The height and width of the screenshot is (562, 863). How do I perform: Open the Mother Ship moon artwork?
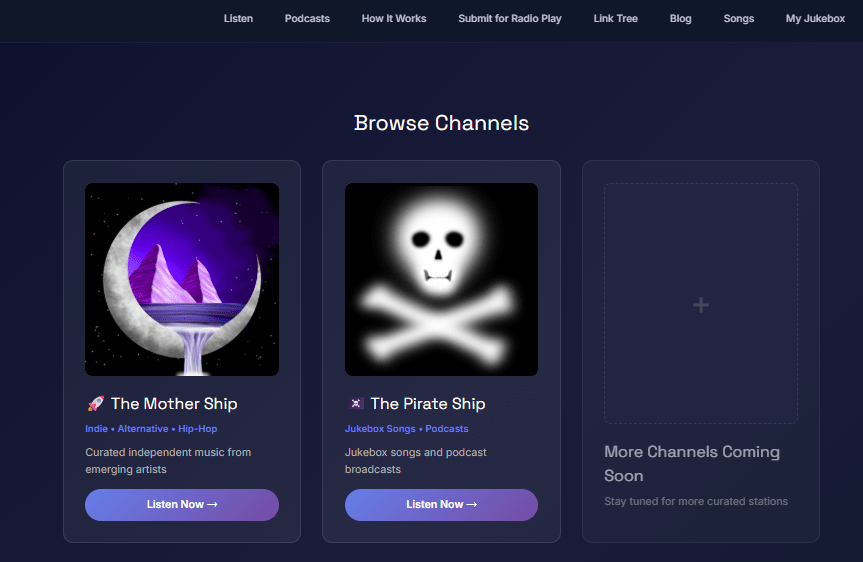coord(182,279)
